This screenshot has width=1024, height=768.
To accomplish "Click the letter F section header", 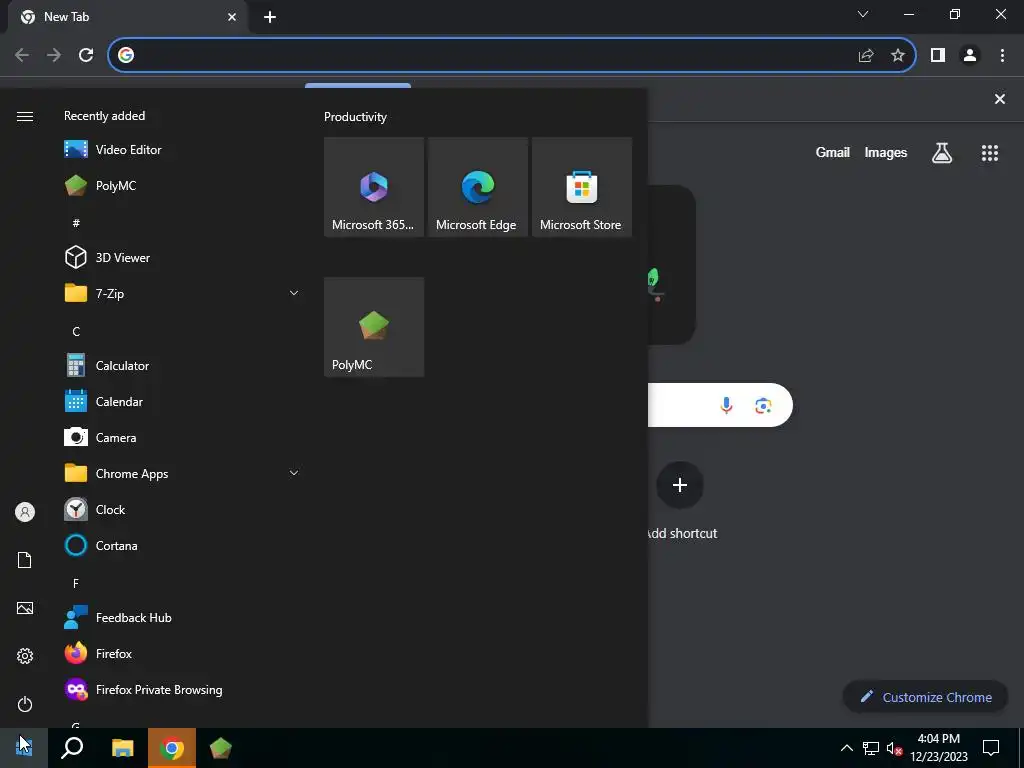I will click(x=76, y=583).
